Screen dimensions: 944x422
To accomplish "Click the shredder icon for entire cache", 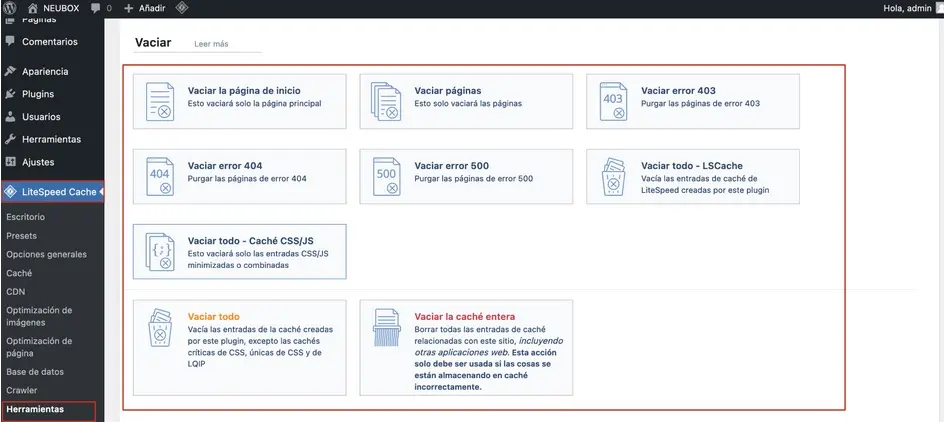I will [387, 327].
